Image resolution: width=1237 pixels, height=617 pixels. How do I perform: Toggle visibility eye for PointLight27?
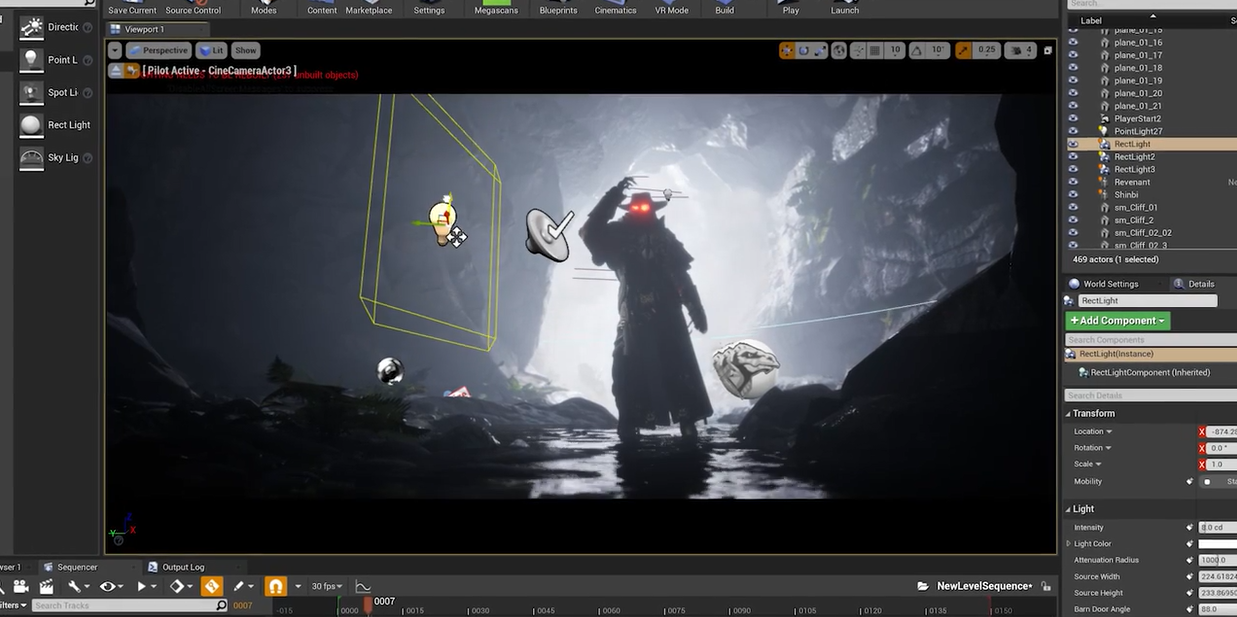pyautogui.click(x=1073, y=131)
